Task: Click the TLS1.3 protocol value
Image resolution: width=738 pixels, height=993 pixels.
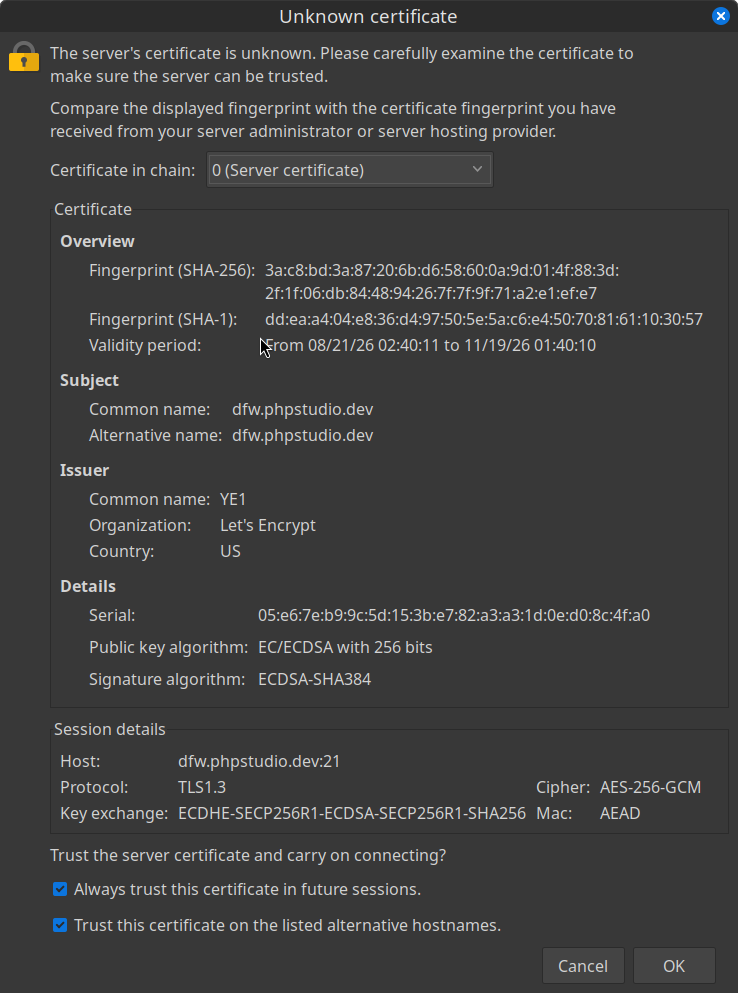Action: 201,787
